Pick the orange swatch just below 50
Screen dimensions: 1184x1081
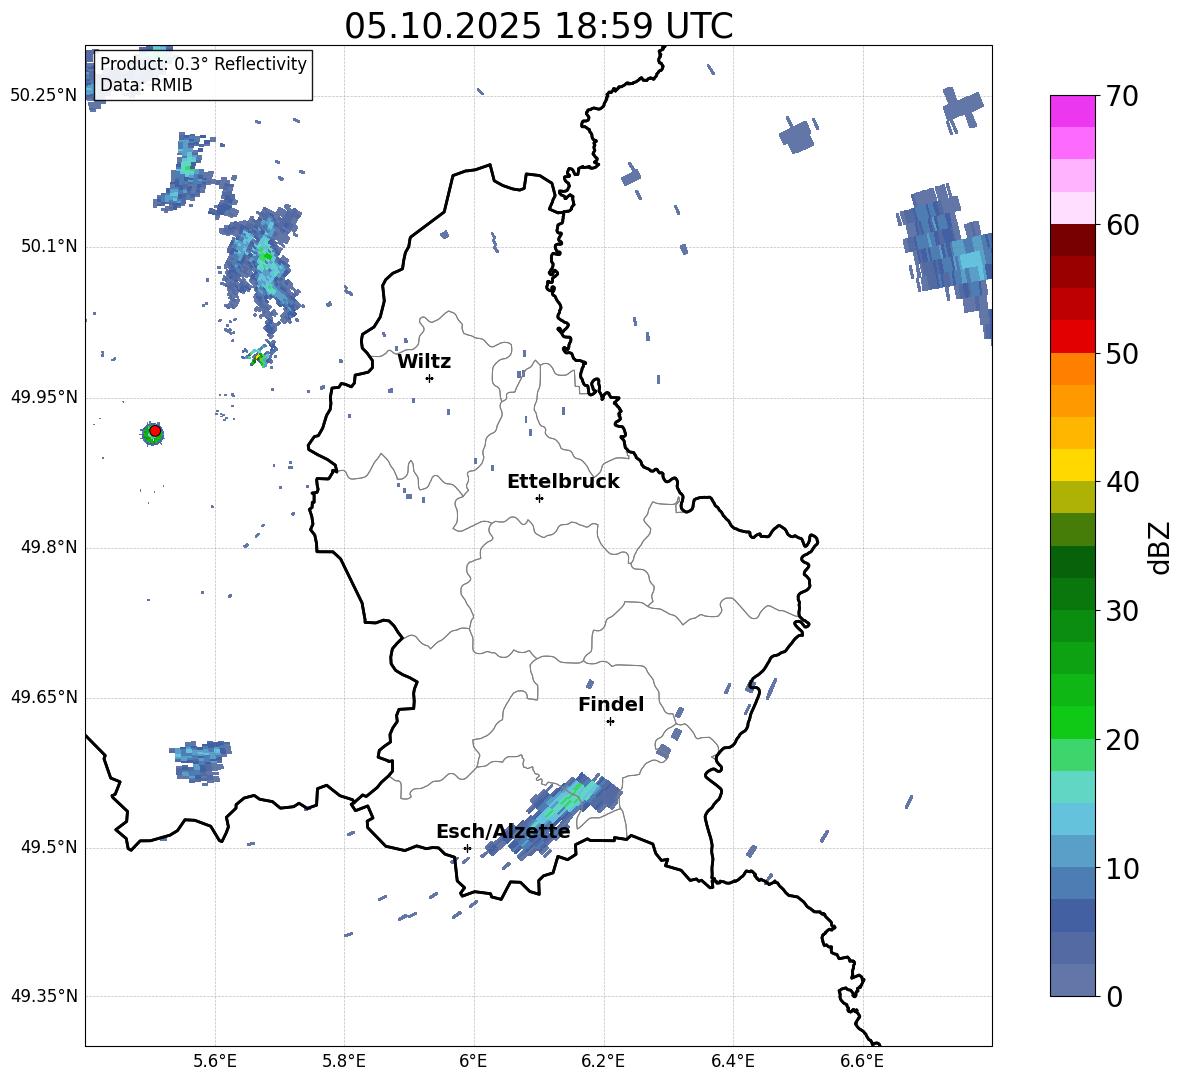point(1072,369)
